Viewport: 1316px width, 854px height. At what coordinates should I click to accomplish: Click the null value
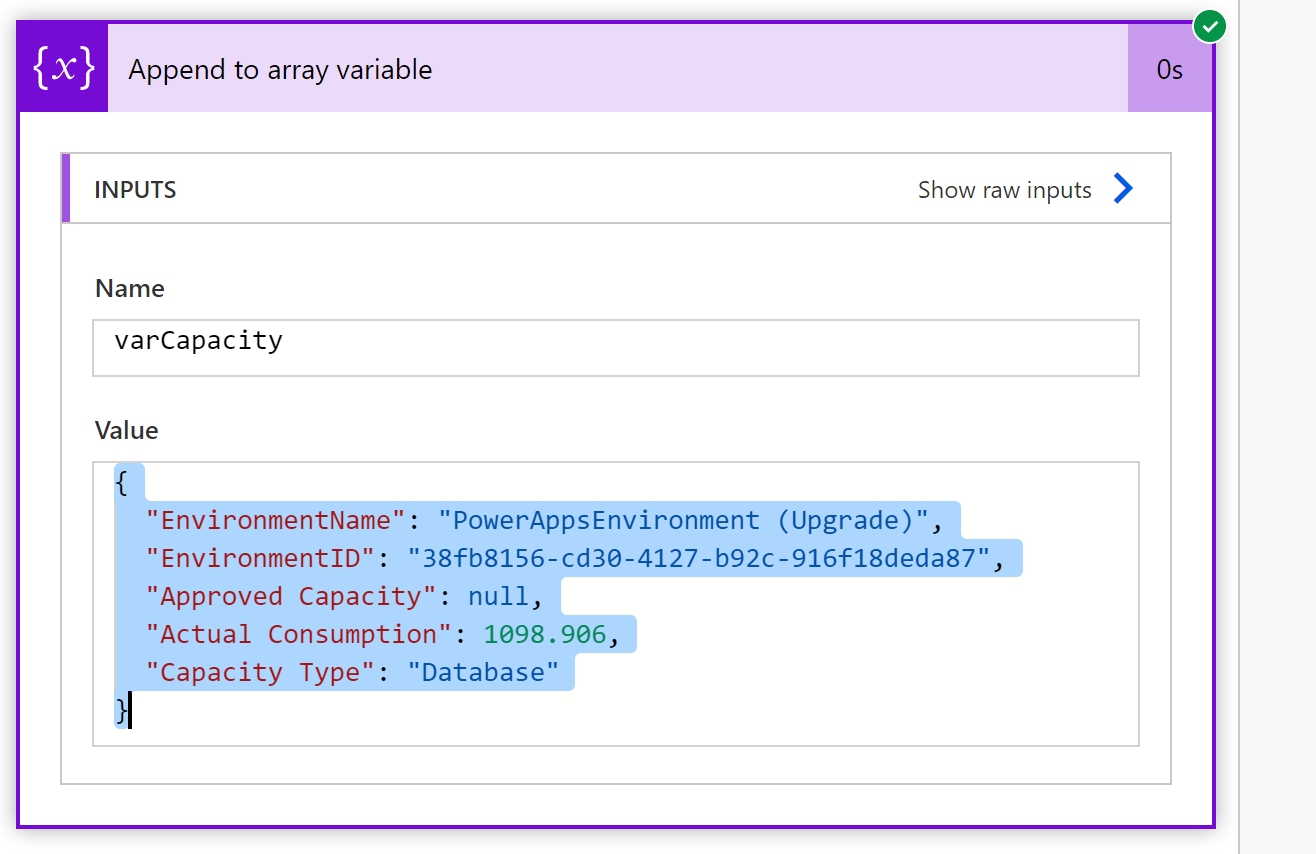coord(498,596)
